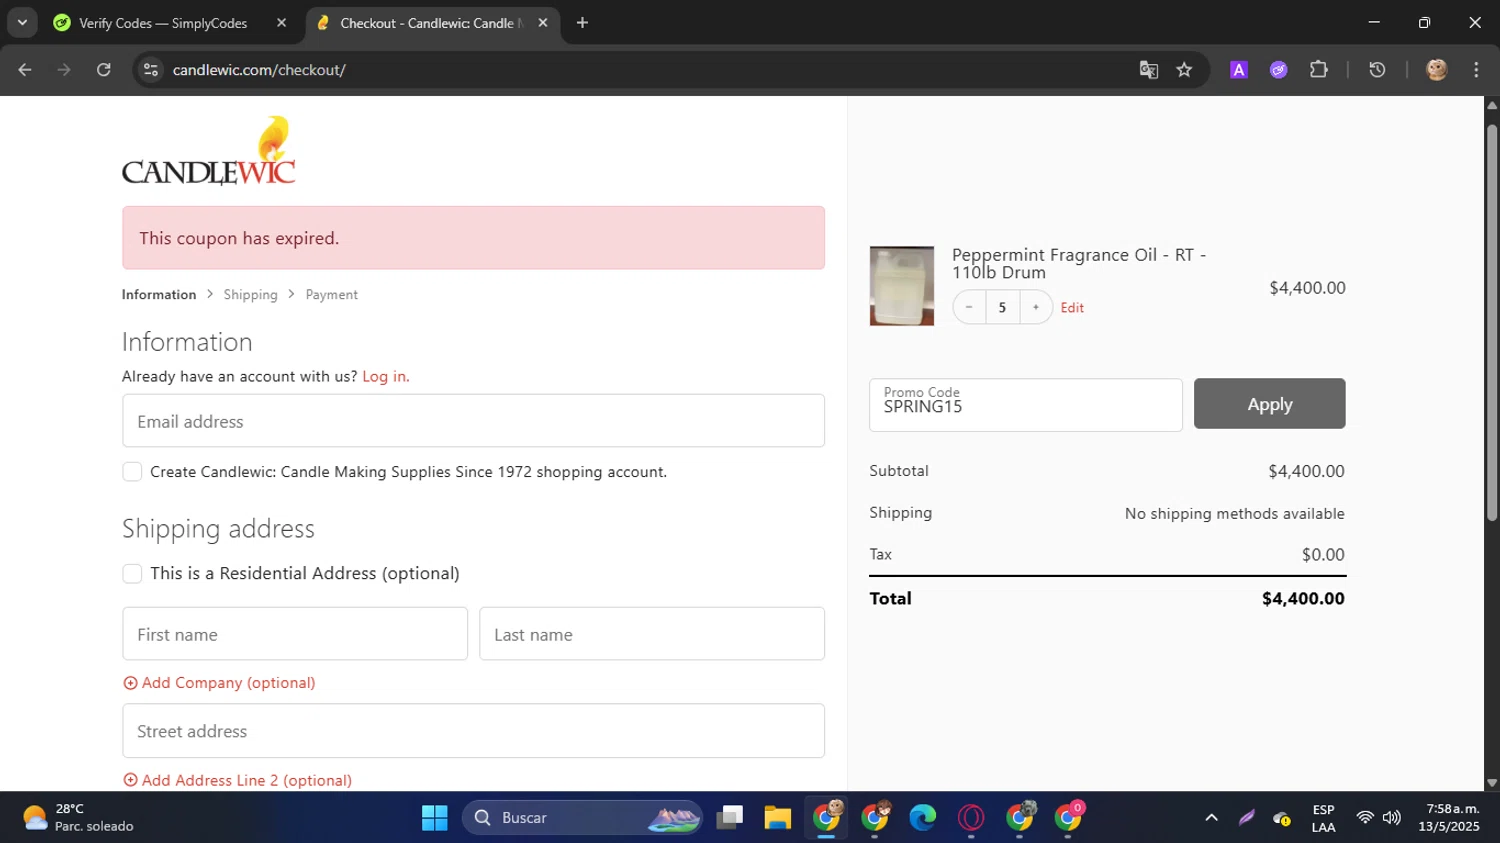The height and width of the screenshot is (843, 1500).
Task: Go forward to the next page
Action: click(x=64, y=70)
